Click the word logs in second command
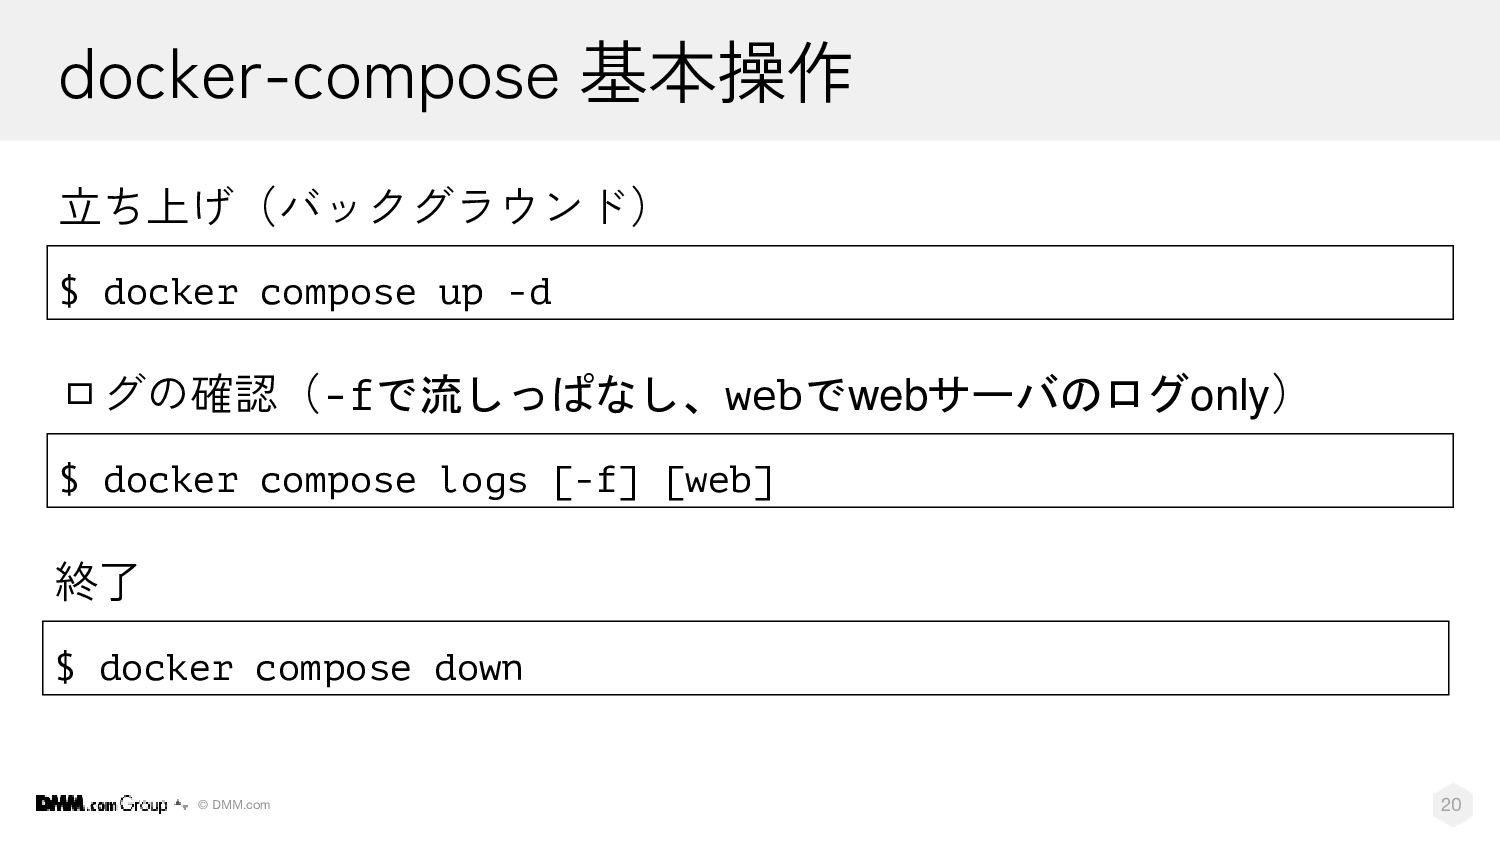 [x=483, y=482]
